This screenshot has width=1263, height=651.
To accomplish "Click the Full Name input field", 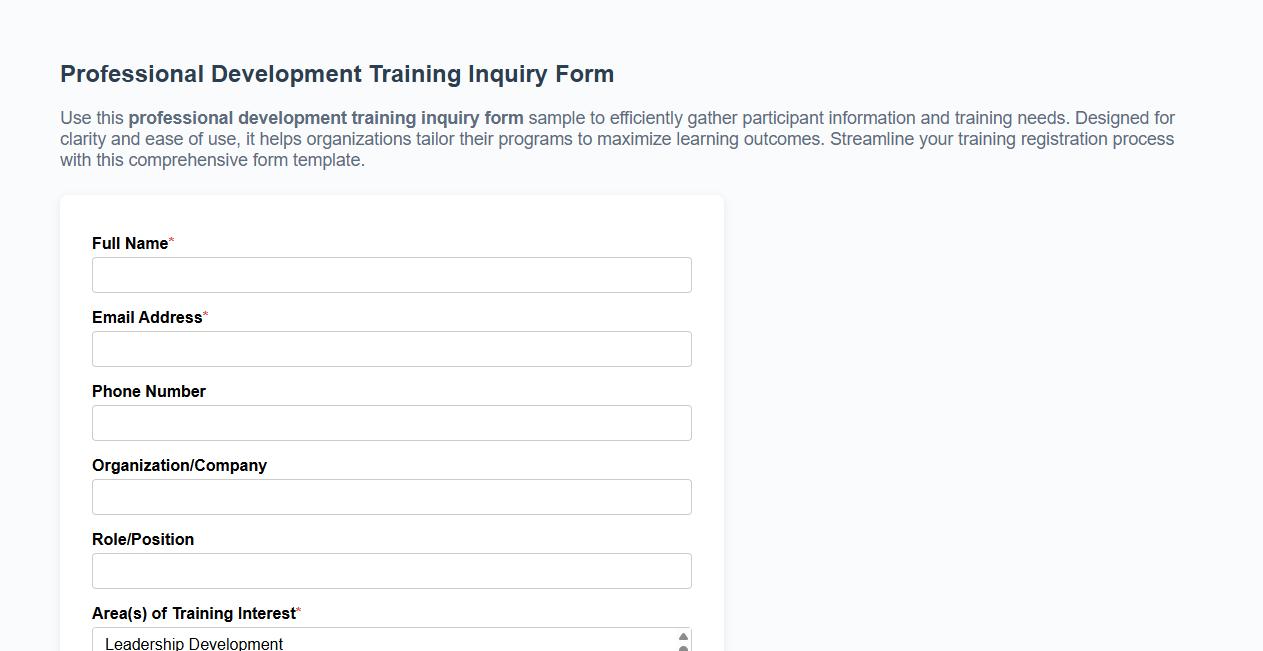I will pyautogui.click(x=391, y=274).
